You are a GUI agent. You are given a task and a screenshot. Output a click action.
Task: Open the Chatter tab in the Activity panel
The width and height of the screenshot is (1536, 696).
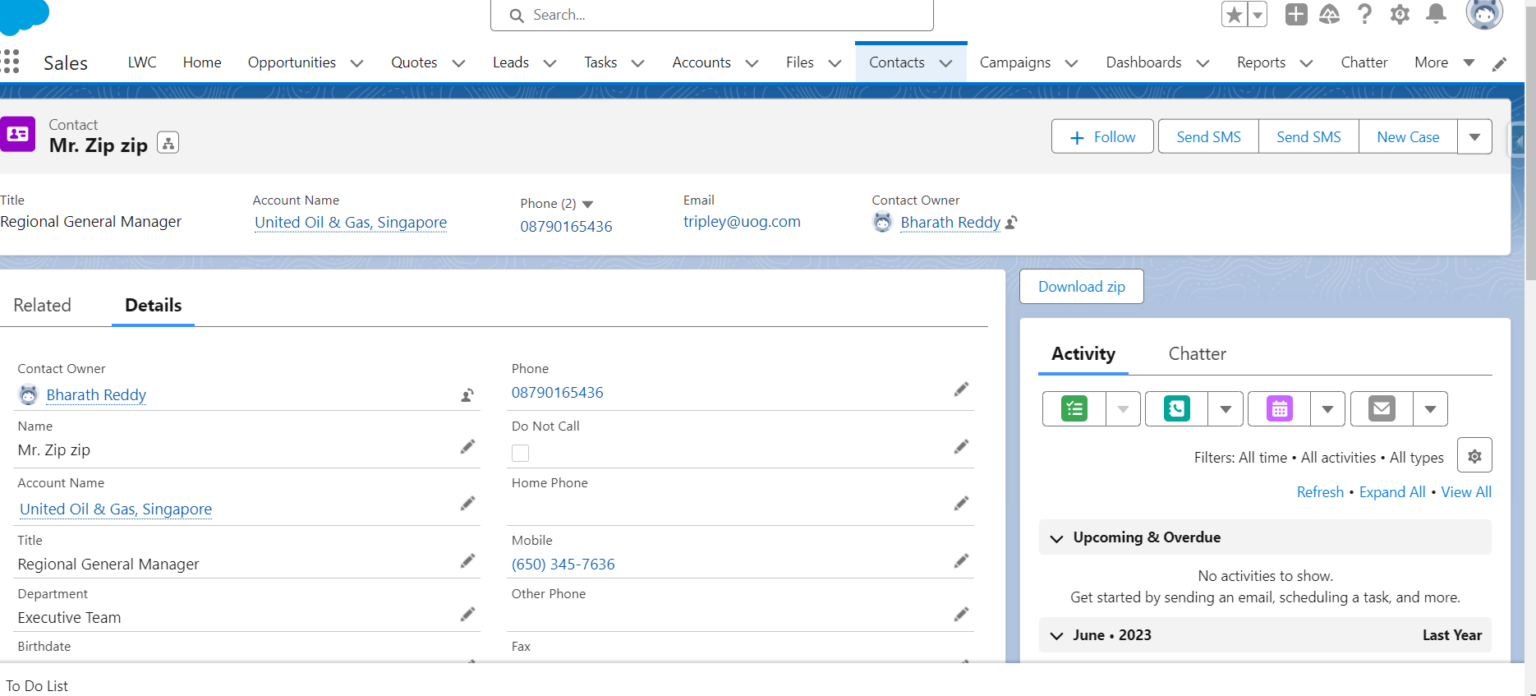coord(1197,353)
